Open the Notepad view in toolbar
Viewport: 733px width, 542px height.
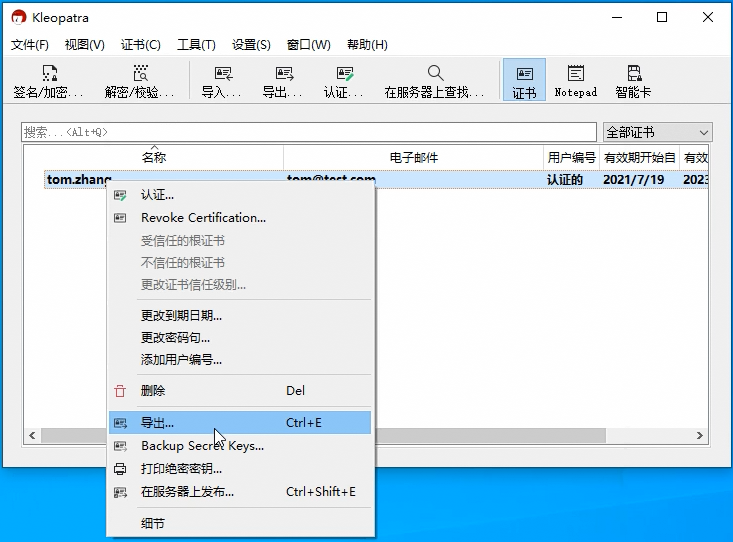click(x=575, y=81)
